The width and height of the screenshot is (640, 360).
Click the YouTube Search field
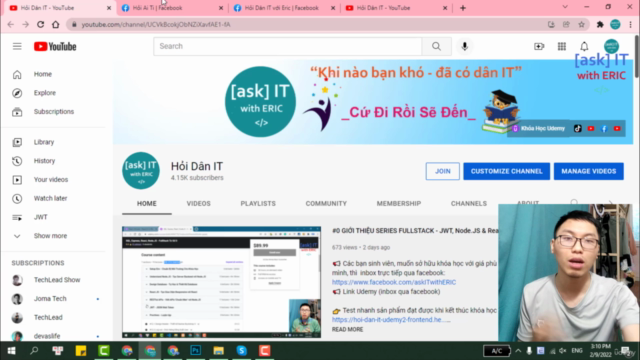tap(288, 46)
